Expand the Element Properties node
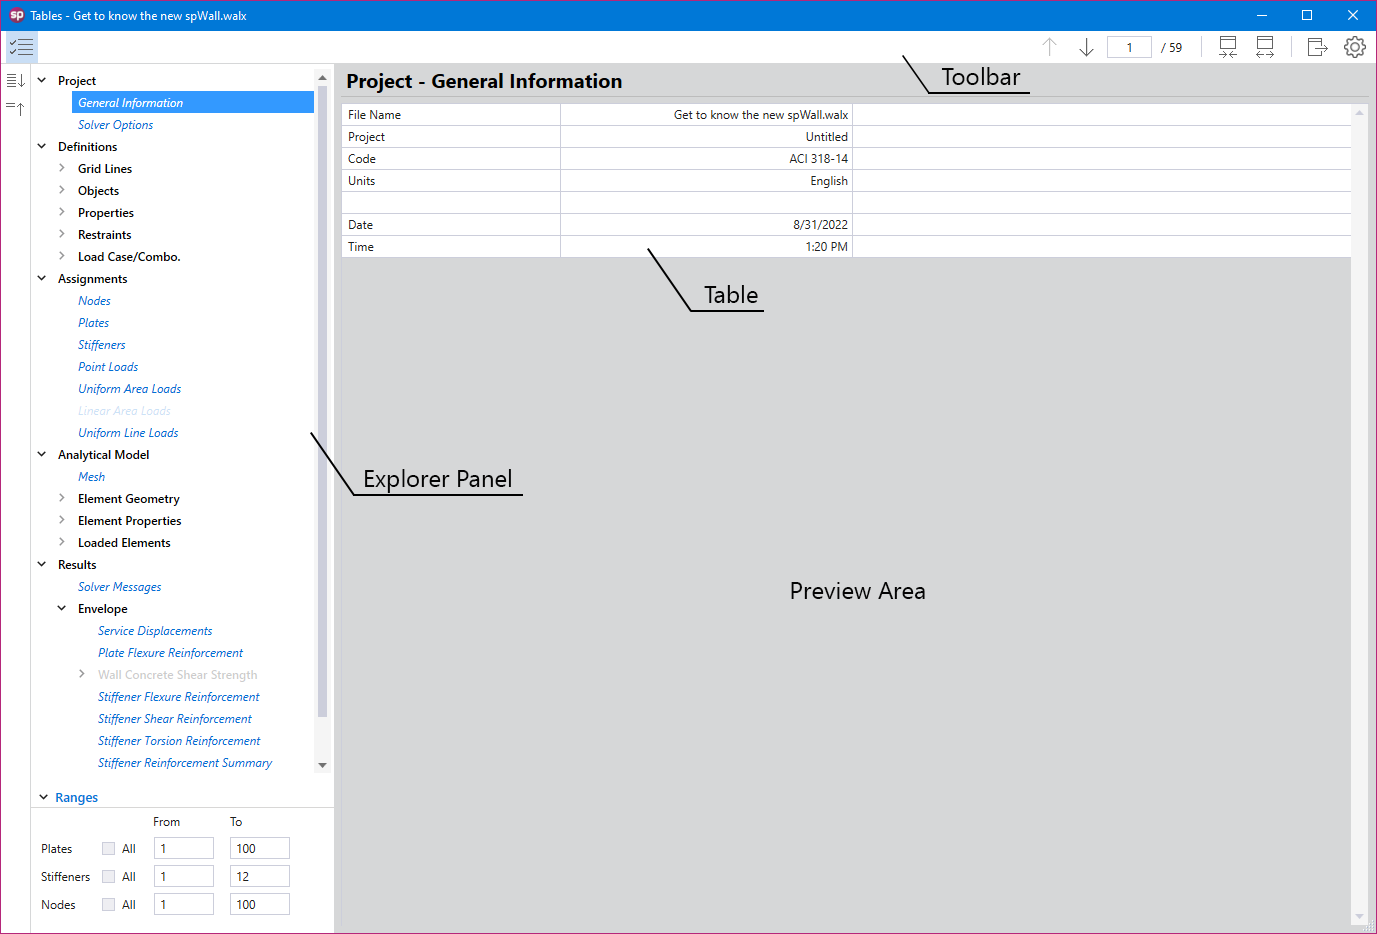Image resolution: width=1377 pixels, height=934 pixels. click(62, 520)
